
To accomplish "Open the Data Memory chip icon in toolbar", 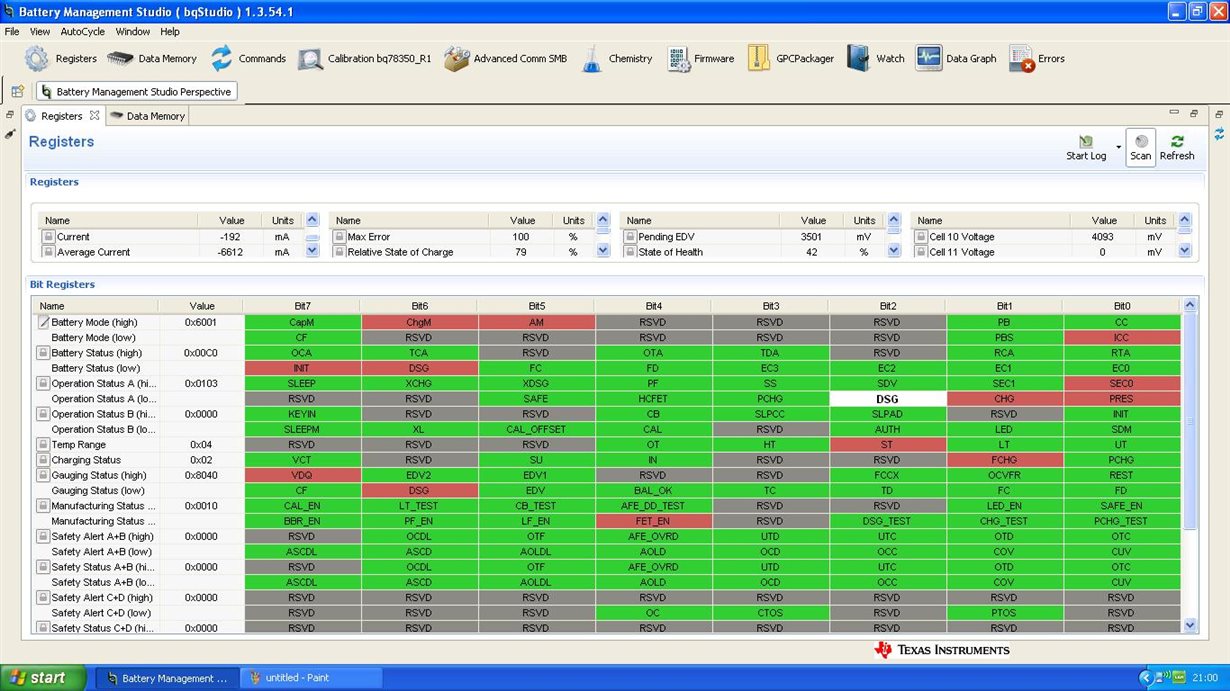I will (x=120, y=58).
